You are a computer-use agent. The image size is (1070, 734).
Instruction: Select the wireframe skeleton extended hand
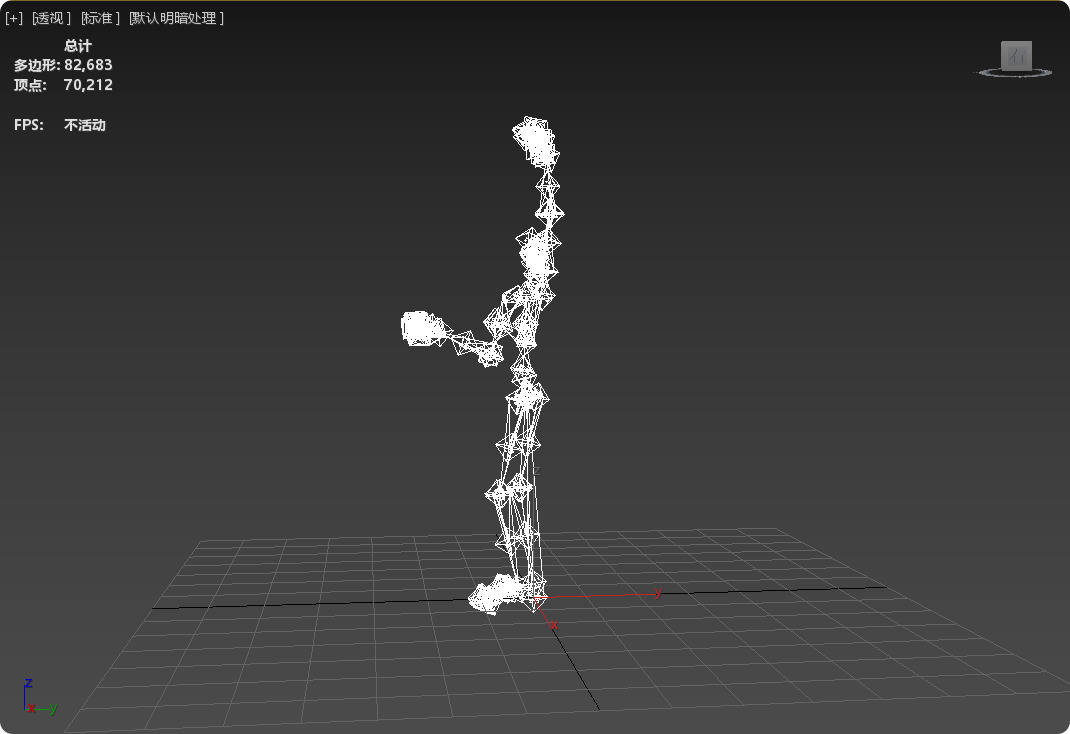coord(423,328)
